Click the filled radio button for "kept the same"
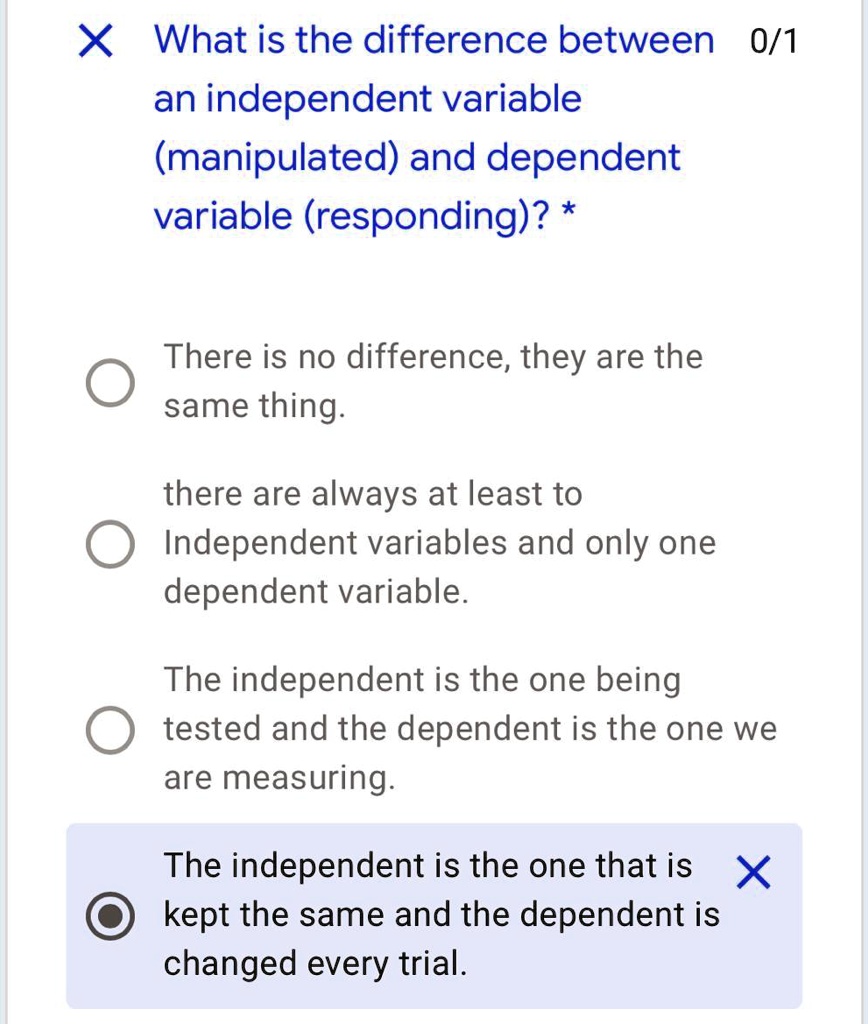Screen dimensions: 868x1024 click(109, 916)
